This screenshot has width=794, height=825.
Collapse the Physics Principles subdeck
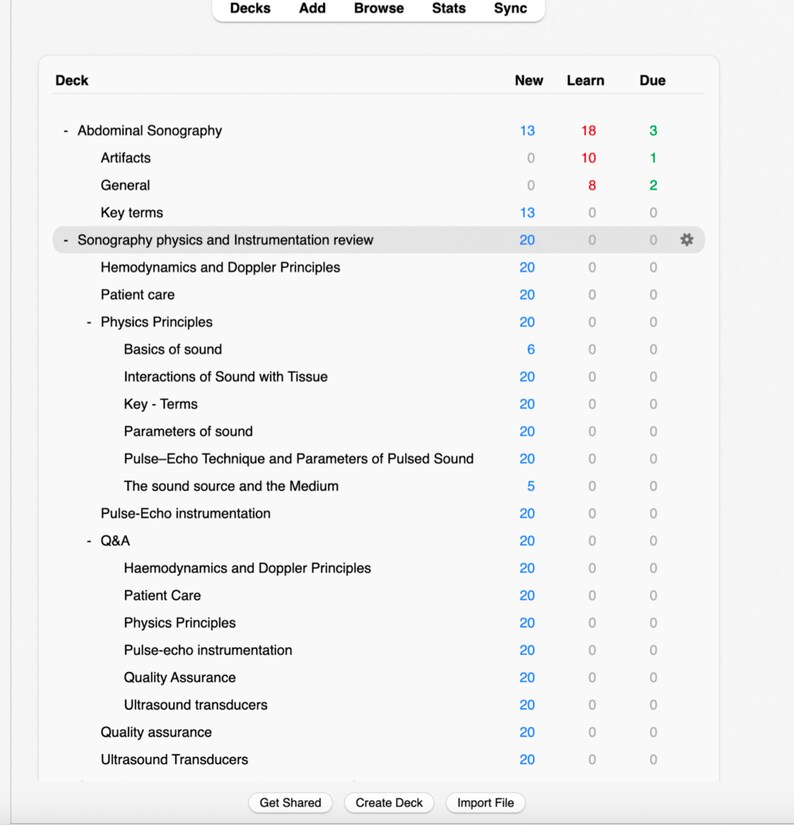pyautogui.click(x=89, y=322)
